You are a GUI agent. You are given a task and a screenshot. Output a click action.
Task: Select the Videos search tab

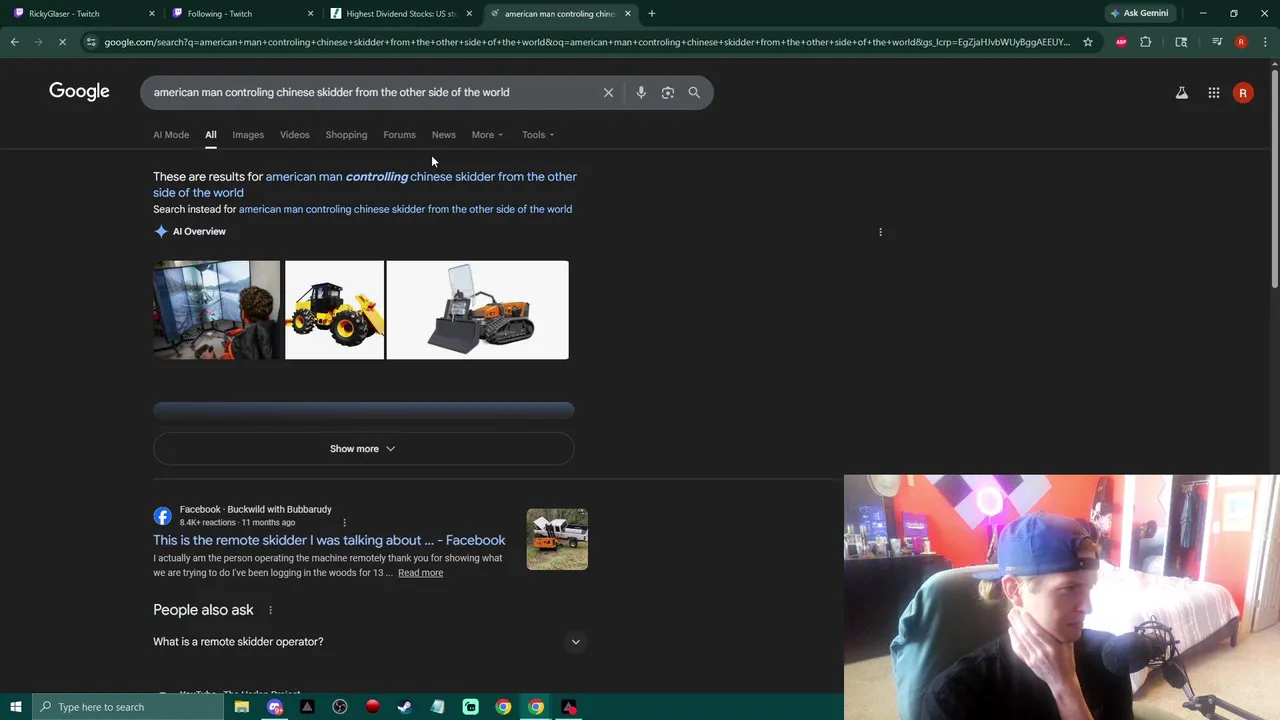click(295, 135)
